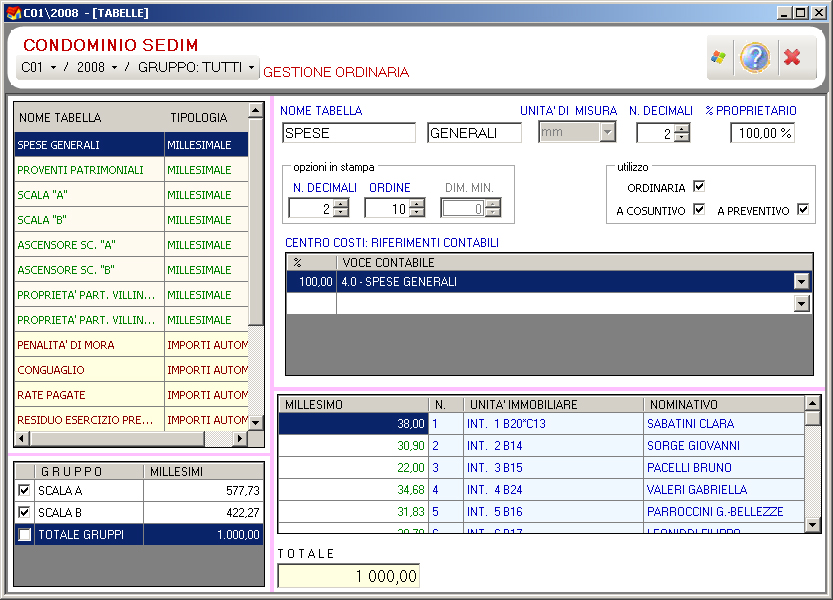The height and width of the screenshot is (600, 833).
Task: Click the VALERI GABRIELLA name cell
Action: (x=724, y=489)
